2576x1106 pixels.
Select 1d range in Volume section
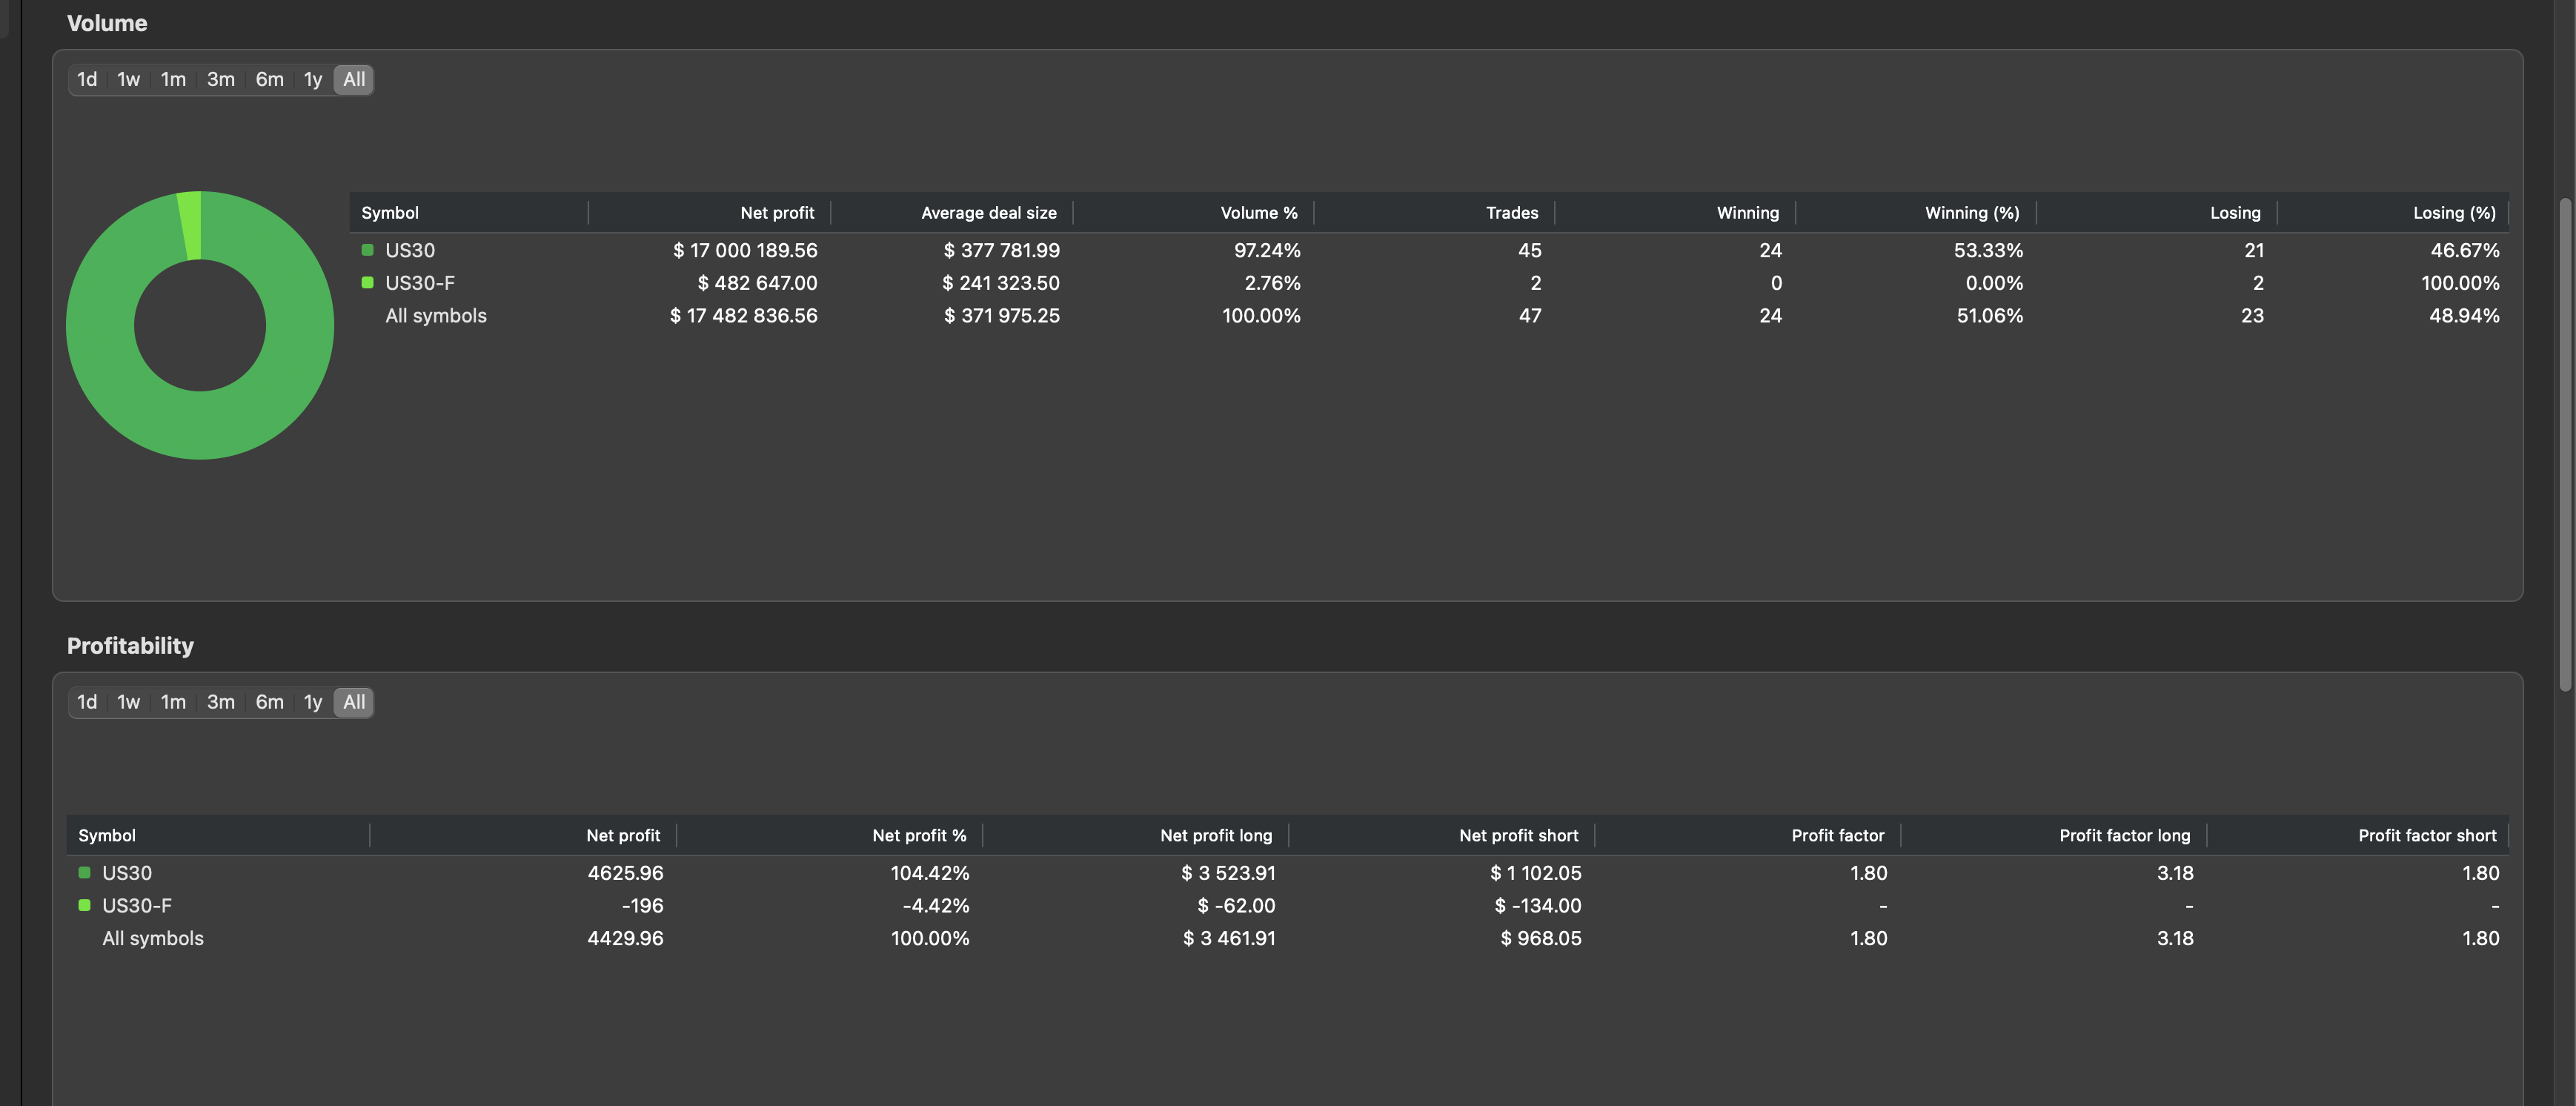tap(87, 79)
